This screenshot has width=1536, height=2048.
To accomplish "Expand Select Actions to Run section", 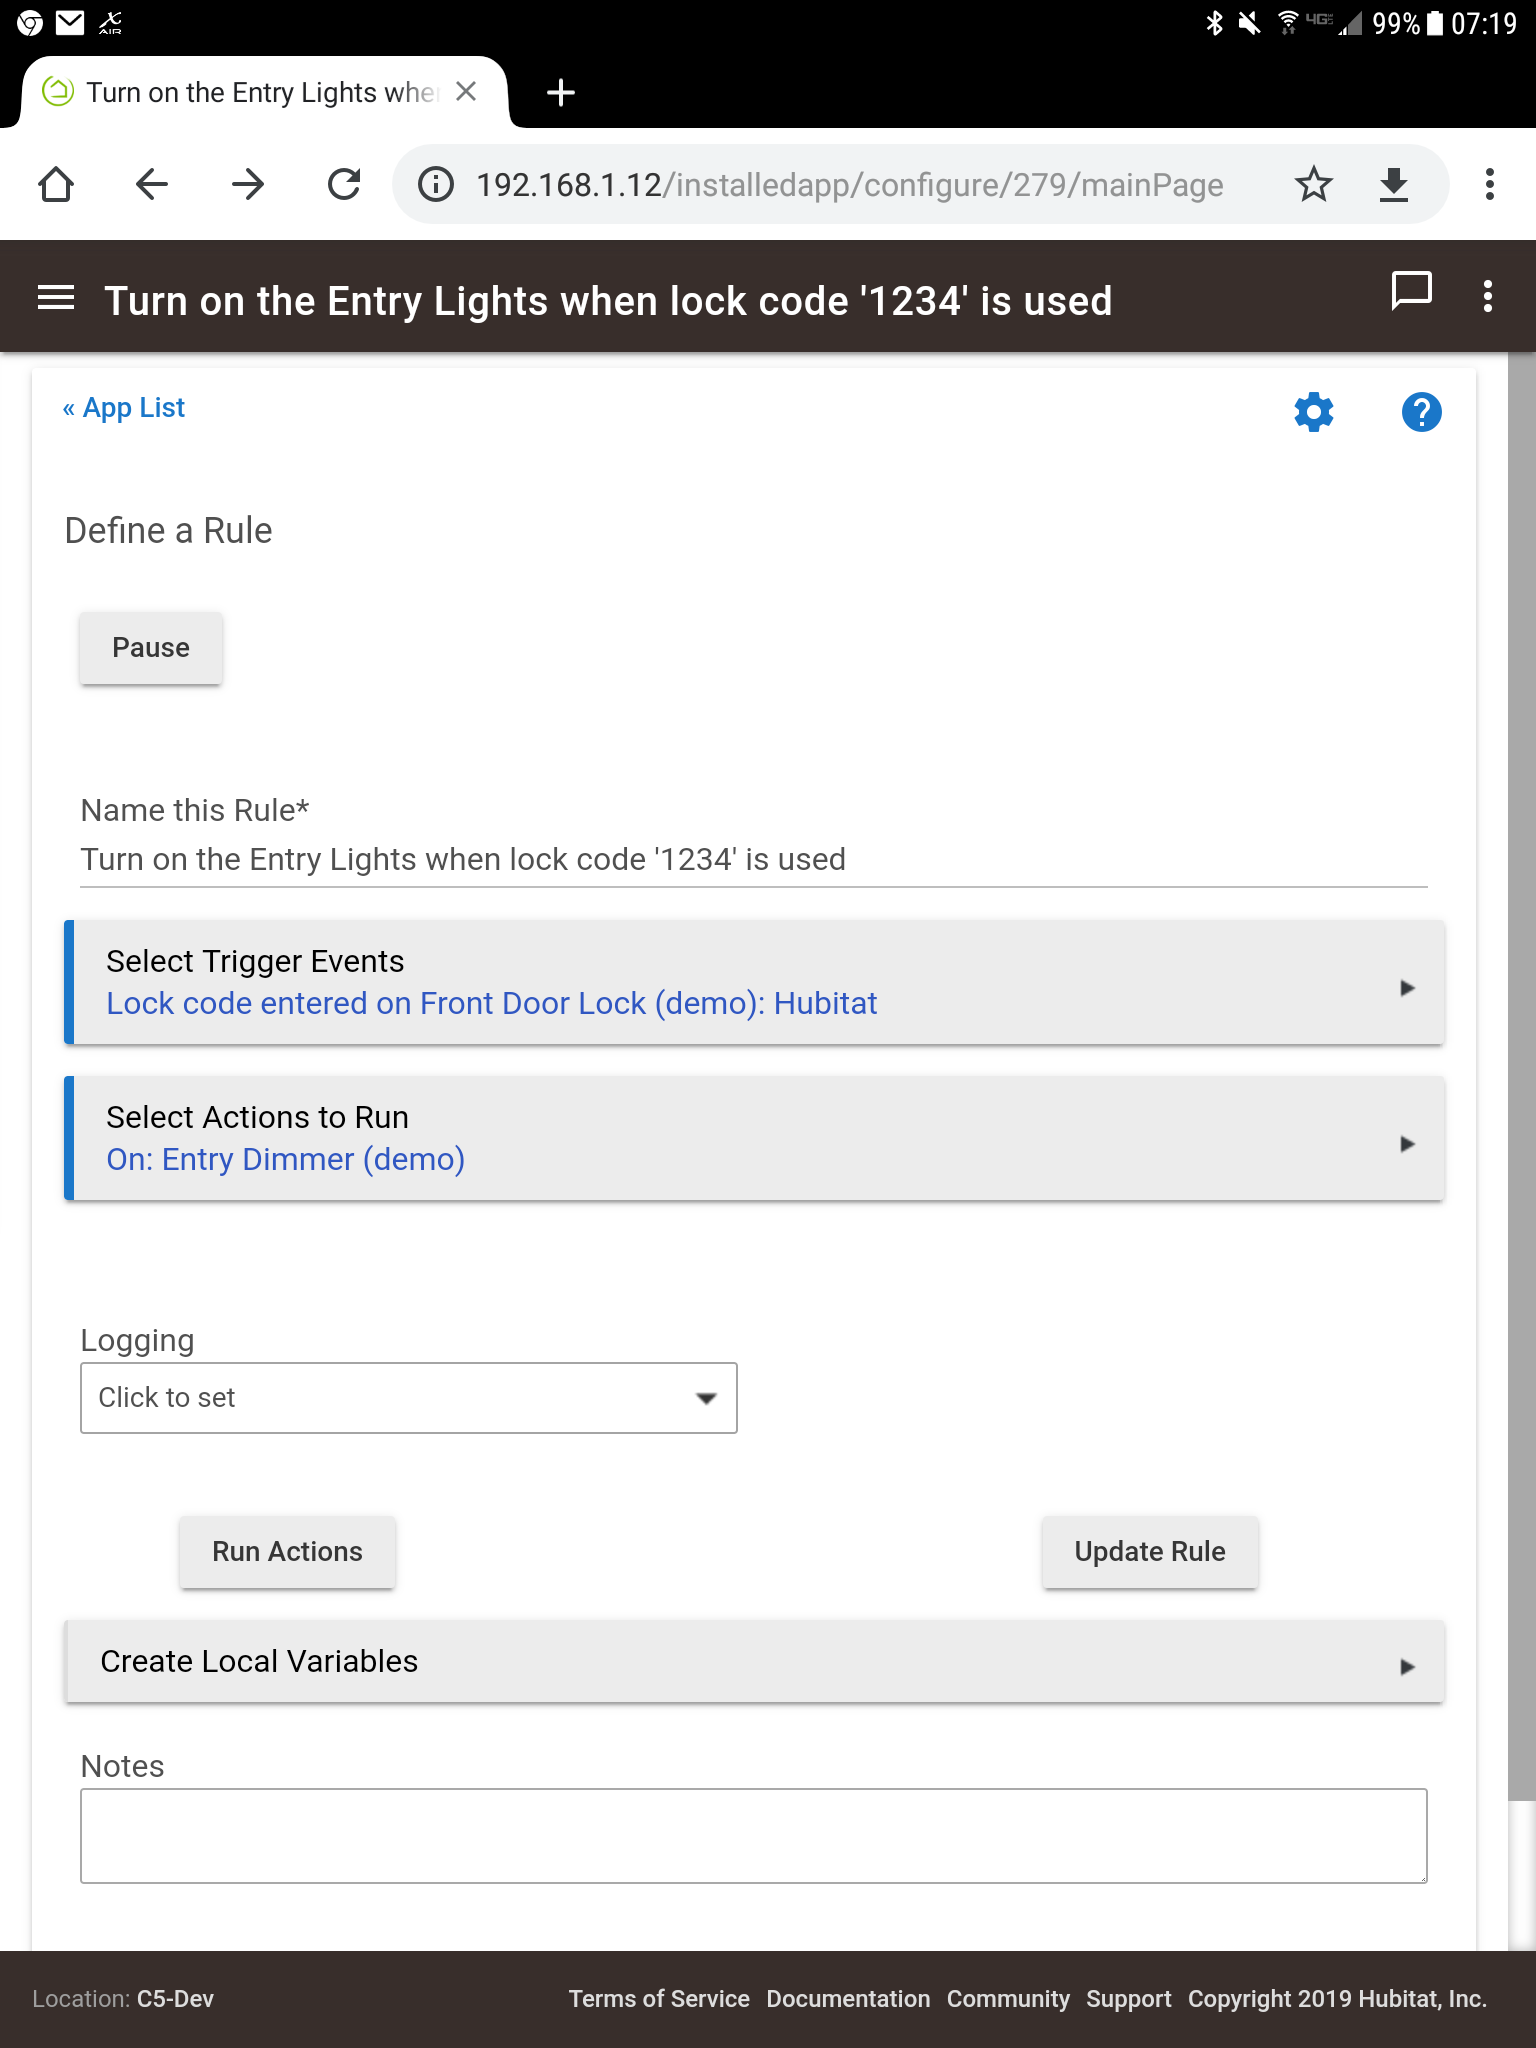I will [x=754, y=1138].
